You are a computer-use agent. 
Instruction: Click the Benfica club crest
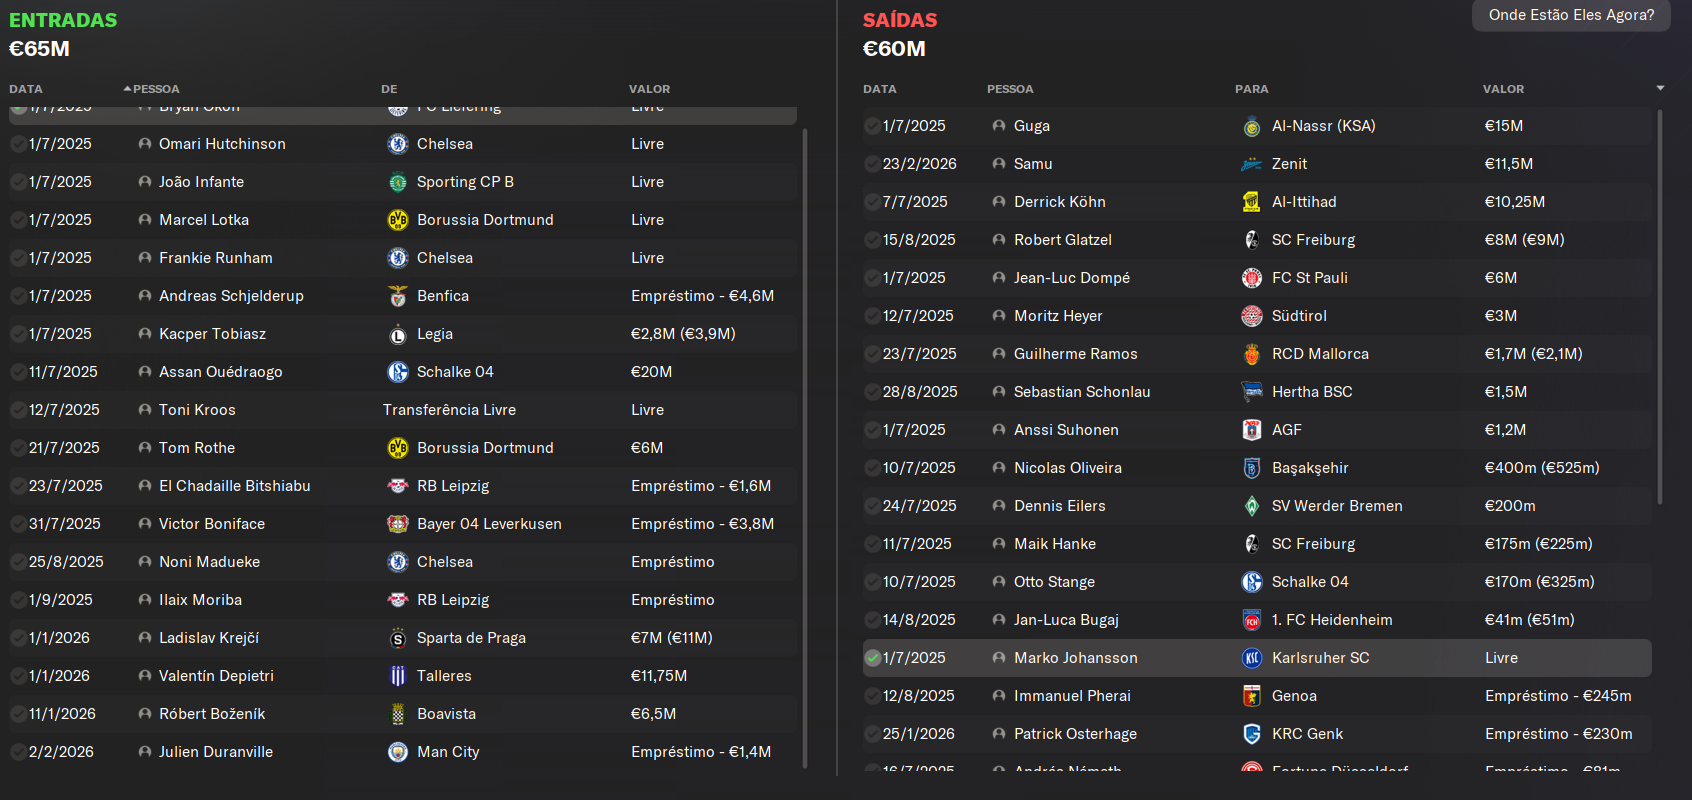398,296
